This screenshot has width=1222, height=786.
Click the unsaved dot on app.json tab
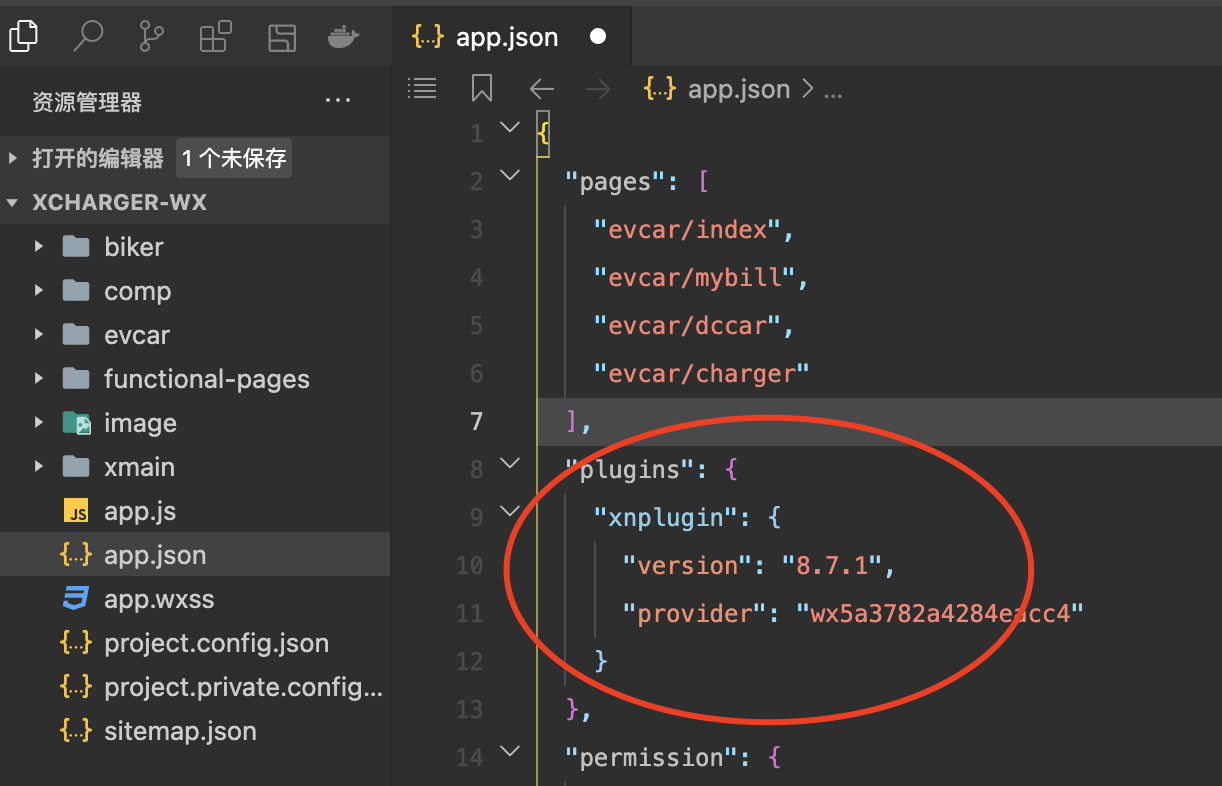tap(598, 37)
